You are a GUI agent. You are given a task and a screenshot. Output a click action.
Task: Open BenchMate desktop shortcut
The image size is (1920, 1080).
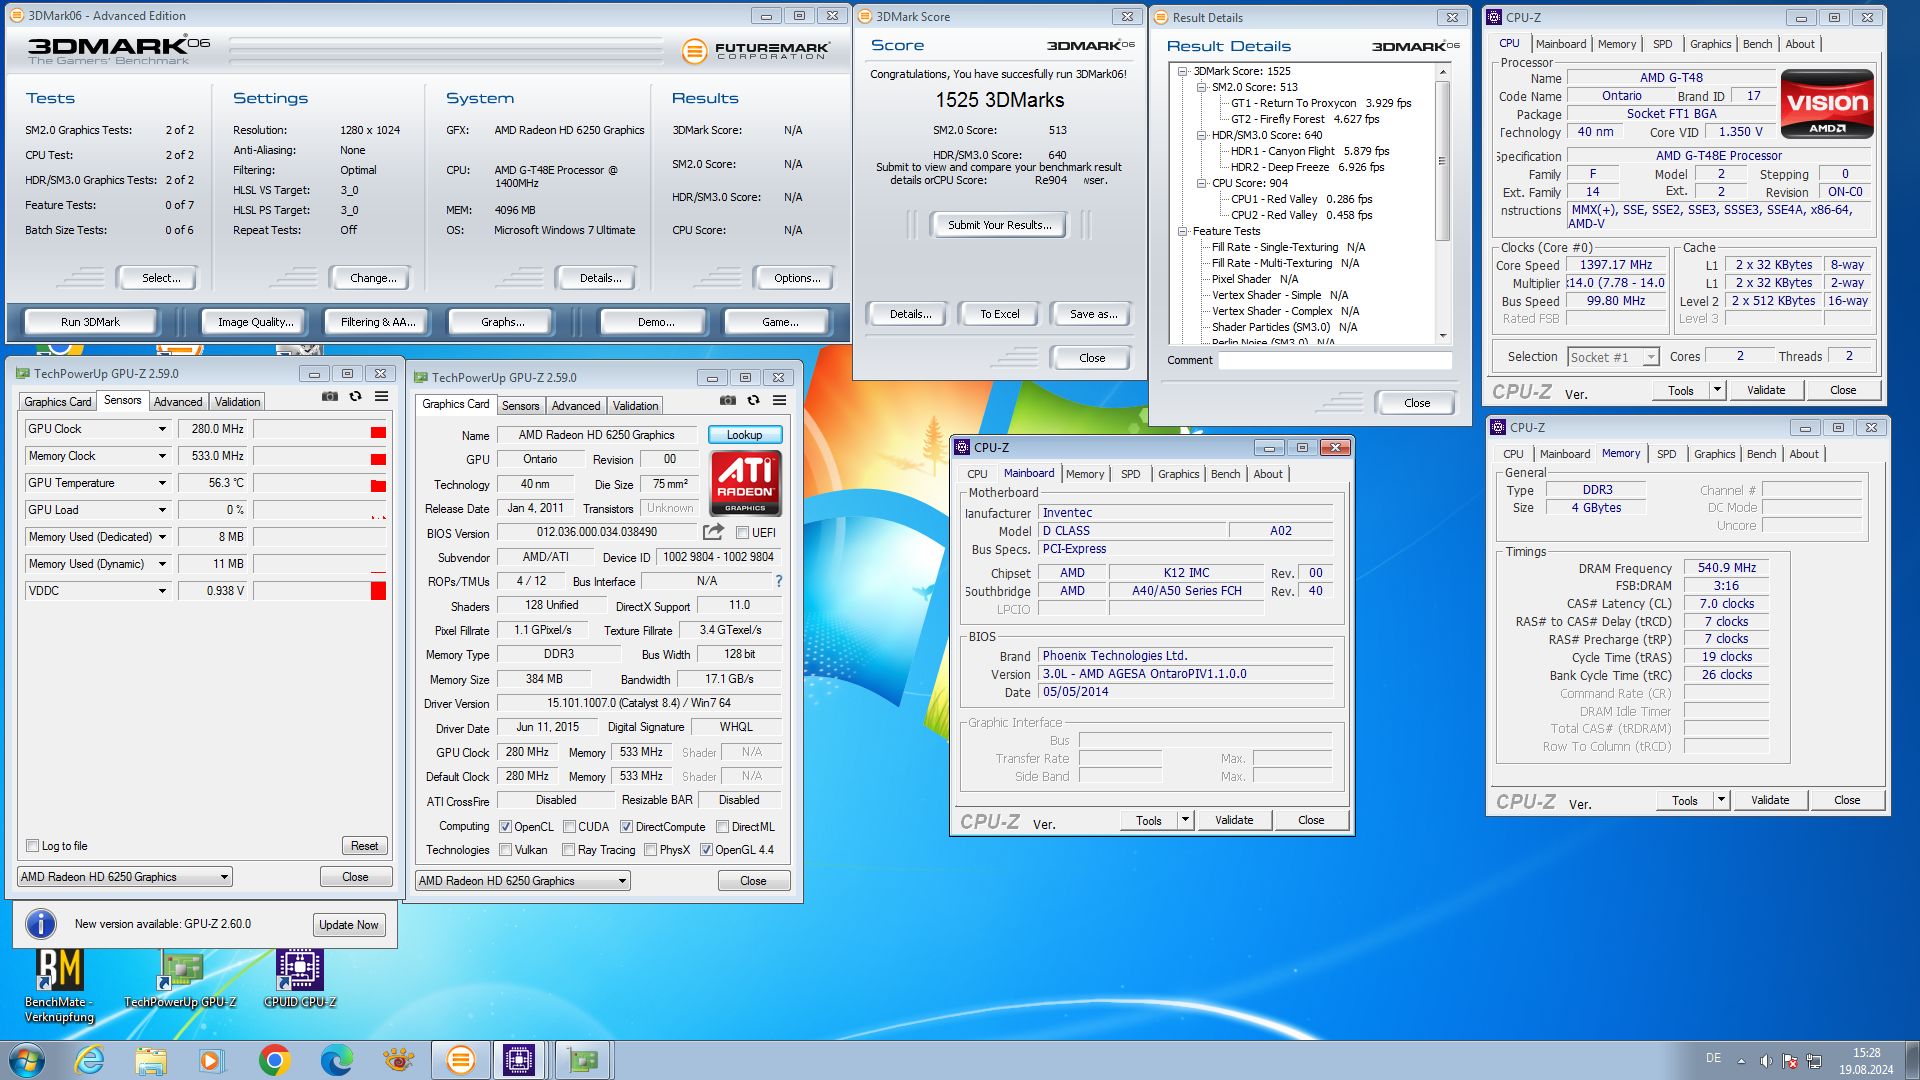click(59, 986)
